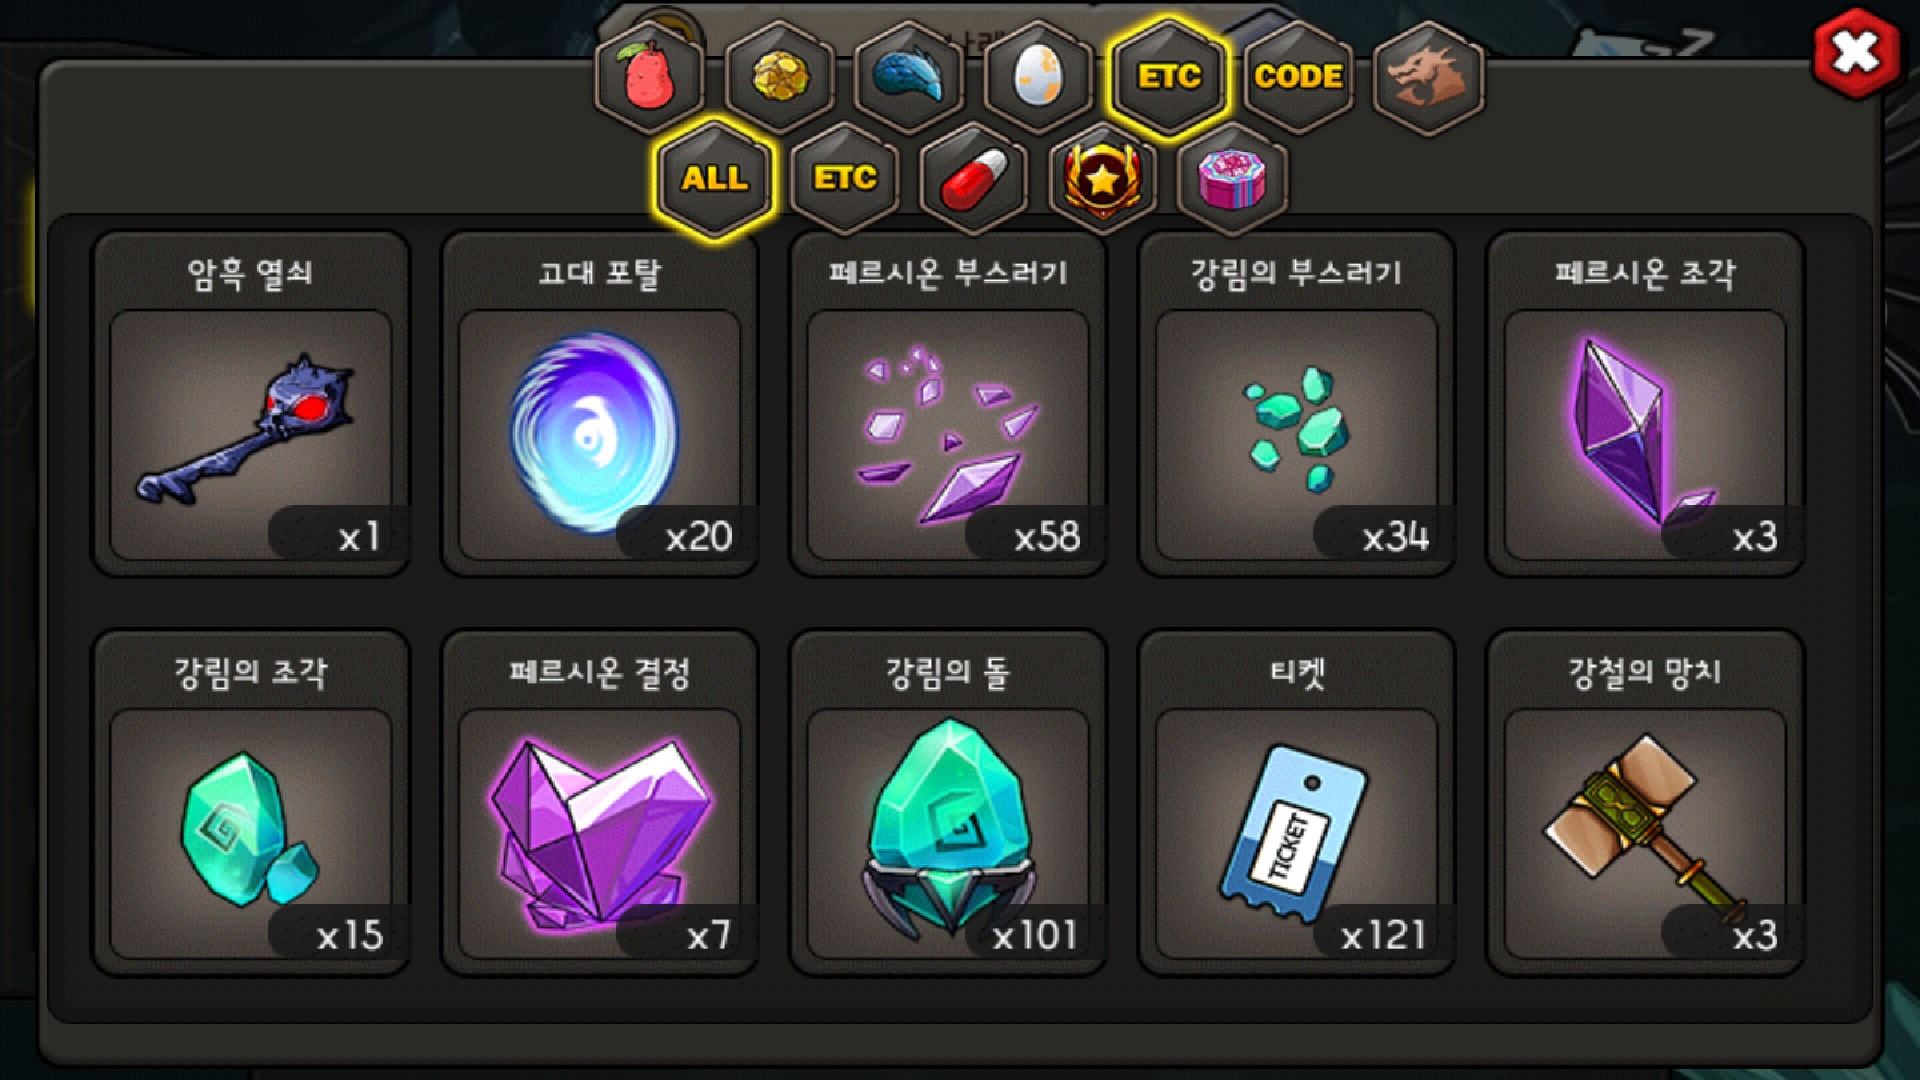Select the 암흑 열쇠 skull key item
The height and width of the screenshot is (1080, 1920).
[x=250, y=404]
